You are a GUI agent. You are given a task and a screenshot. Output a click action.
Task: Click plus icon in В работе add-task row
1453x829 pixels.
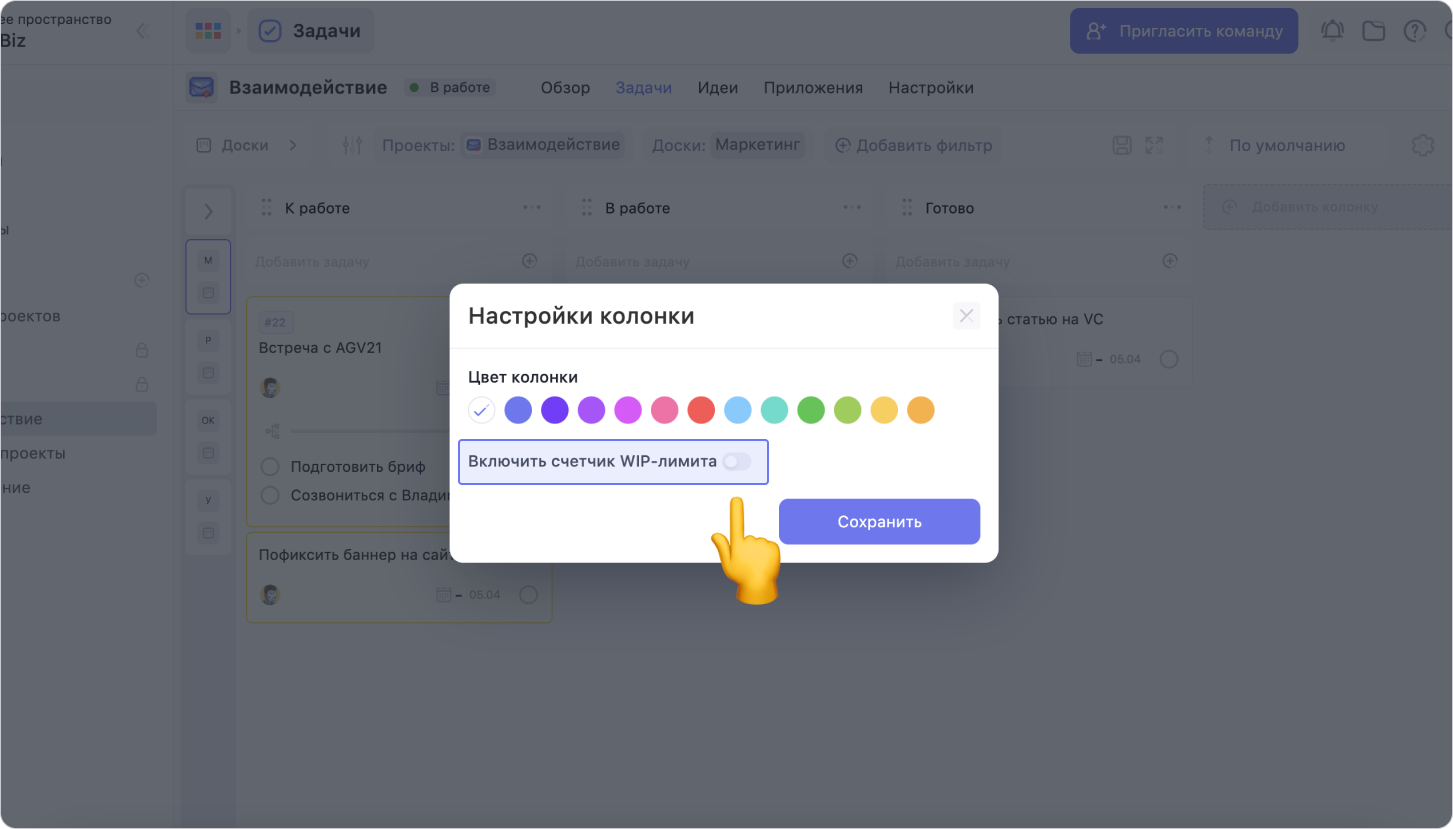[849, 261]
